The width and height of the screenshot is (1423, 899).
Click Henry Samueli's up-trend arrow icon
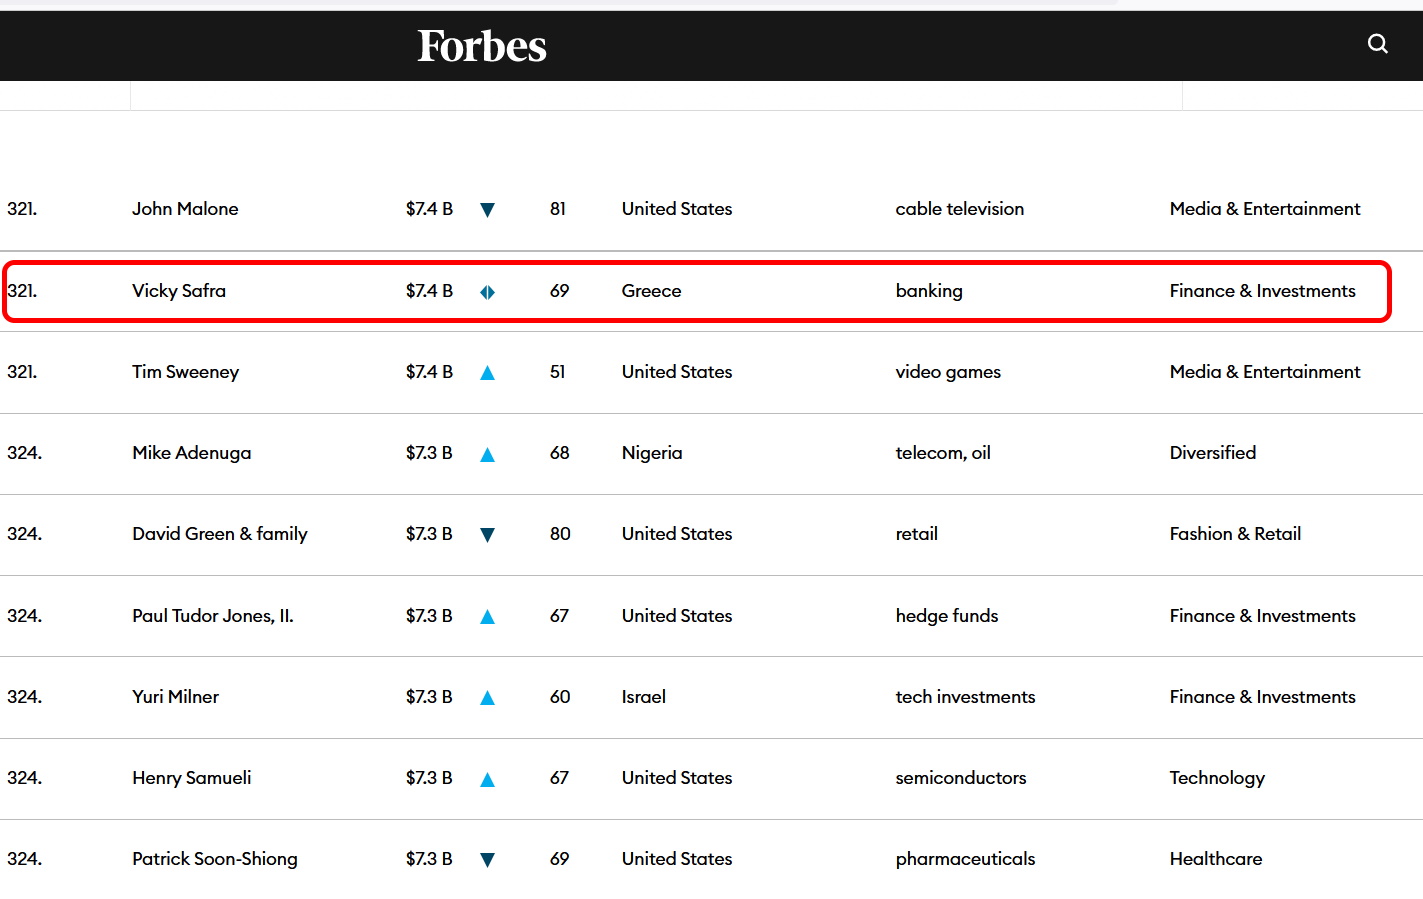coord(487,780)
